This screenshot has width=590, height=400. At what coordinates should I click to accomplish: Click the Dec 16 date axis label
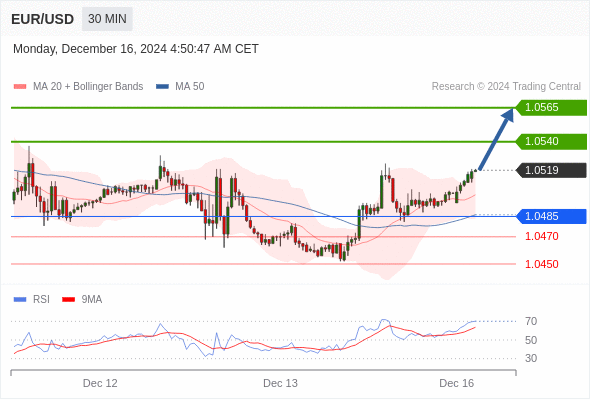(x=457, y=383)
